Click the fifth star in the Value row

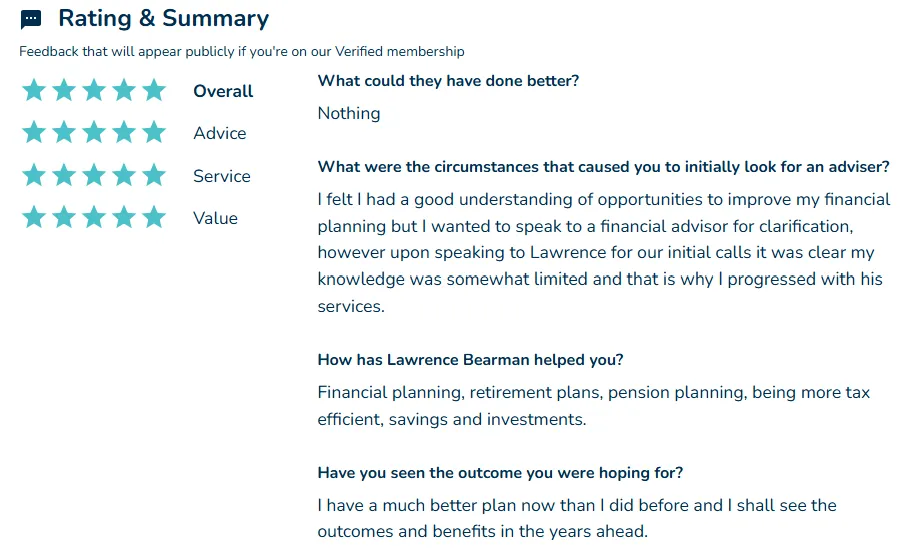click(x=154, y=217)
